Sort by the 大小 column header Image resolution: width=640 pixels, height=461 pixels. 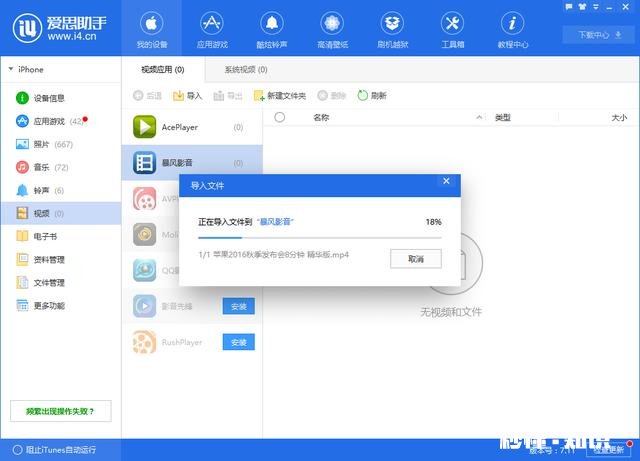(619, 118)
